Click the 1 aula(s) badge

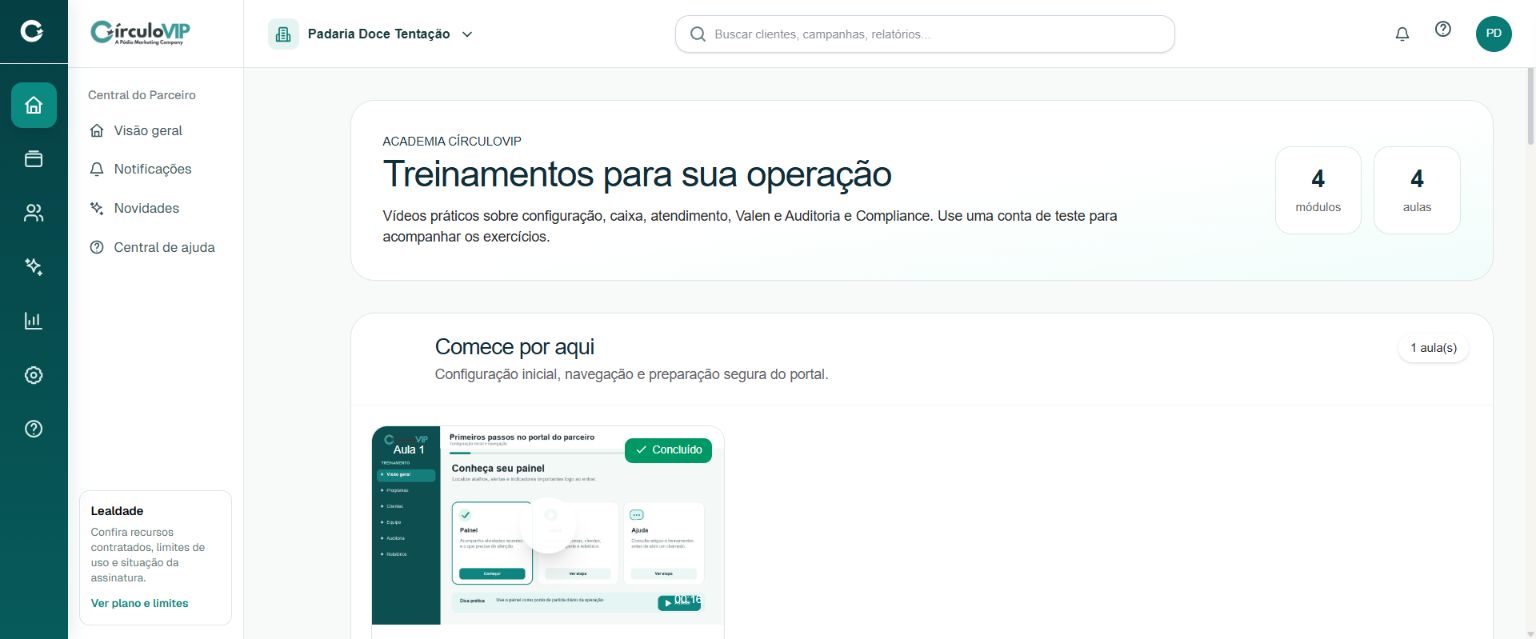[x=1433, y=348]
